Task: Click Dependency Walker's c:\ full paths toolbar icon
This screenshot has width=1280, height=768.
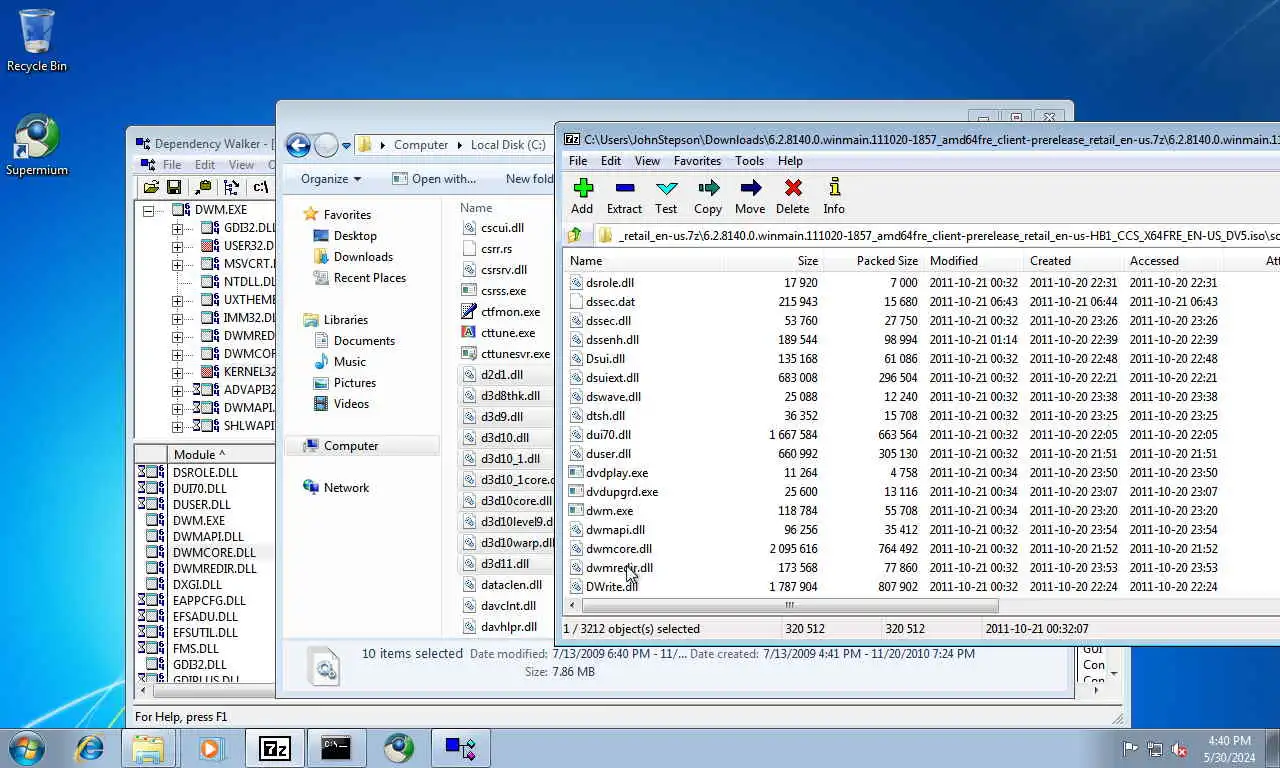Action: (261, 187)
